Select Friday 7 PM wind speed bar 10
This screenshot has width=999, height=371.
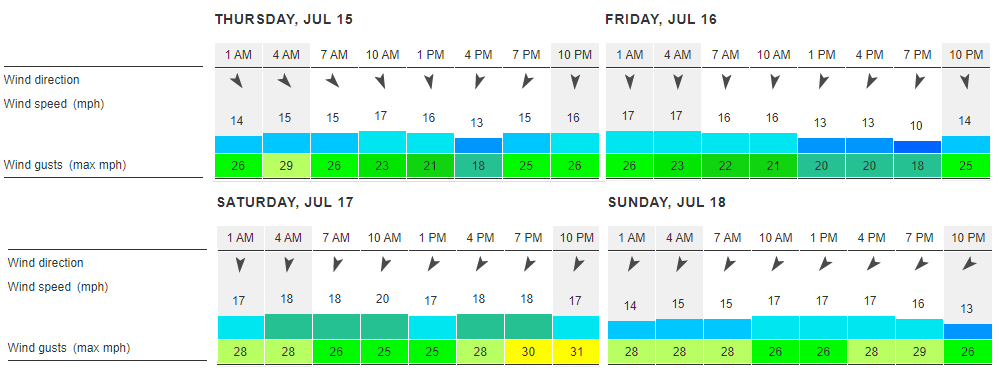(x=918, y=147)
